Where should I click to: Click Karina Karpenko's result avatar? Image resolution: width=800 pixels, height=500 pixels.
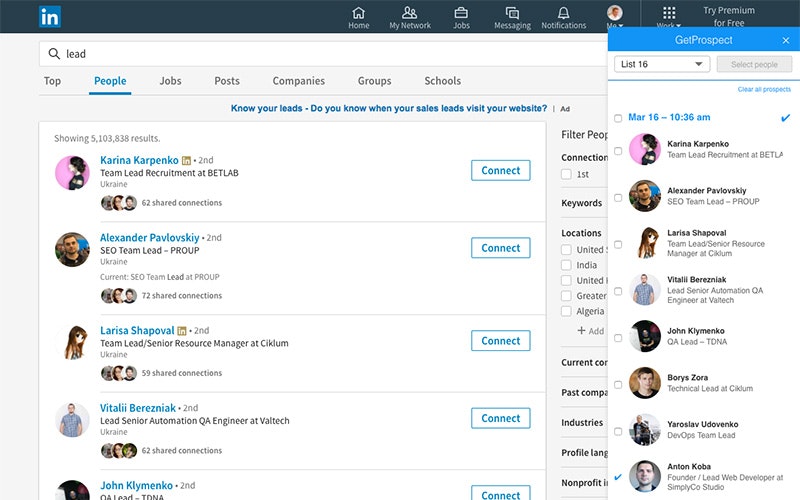[72, 173]
